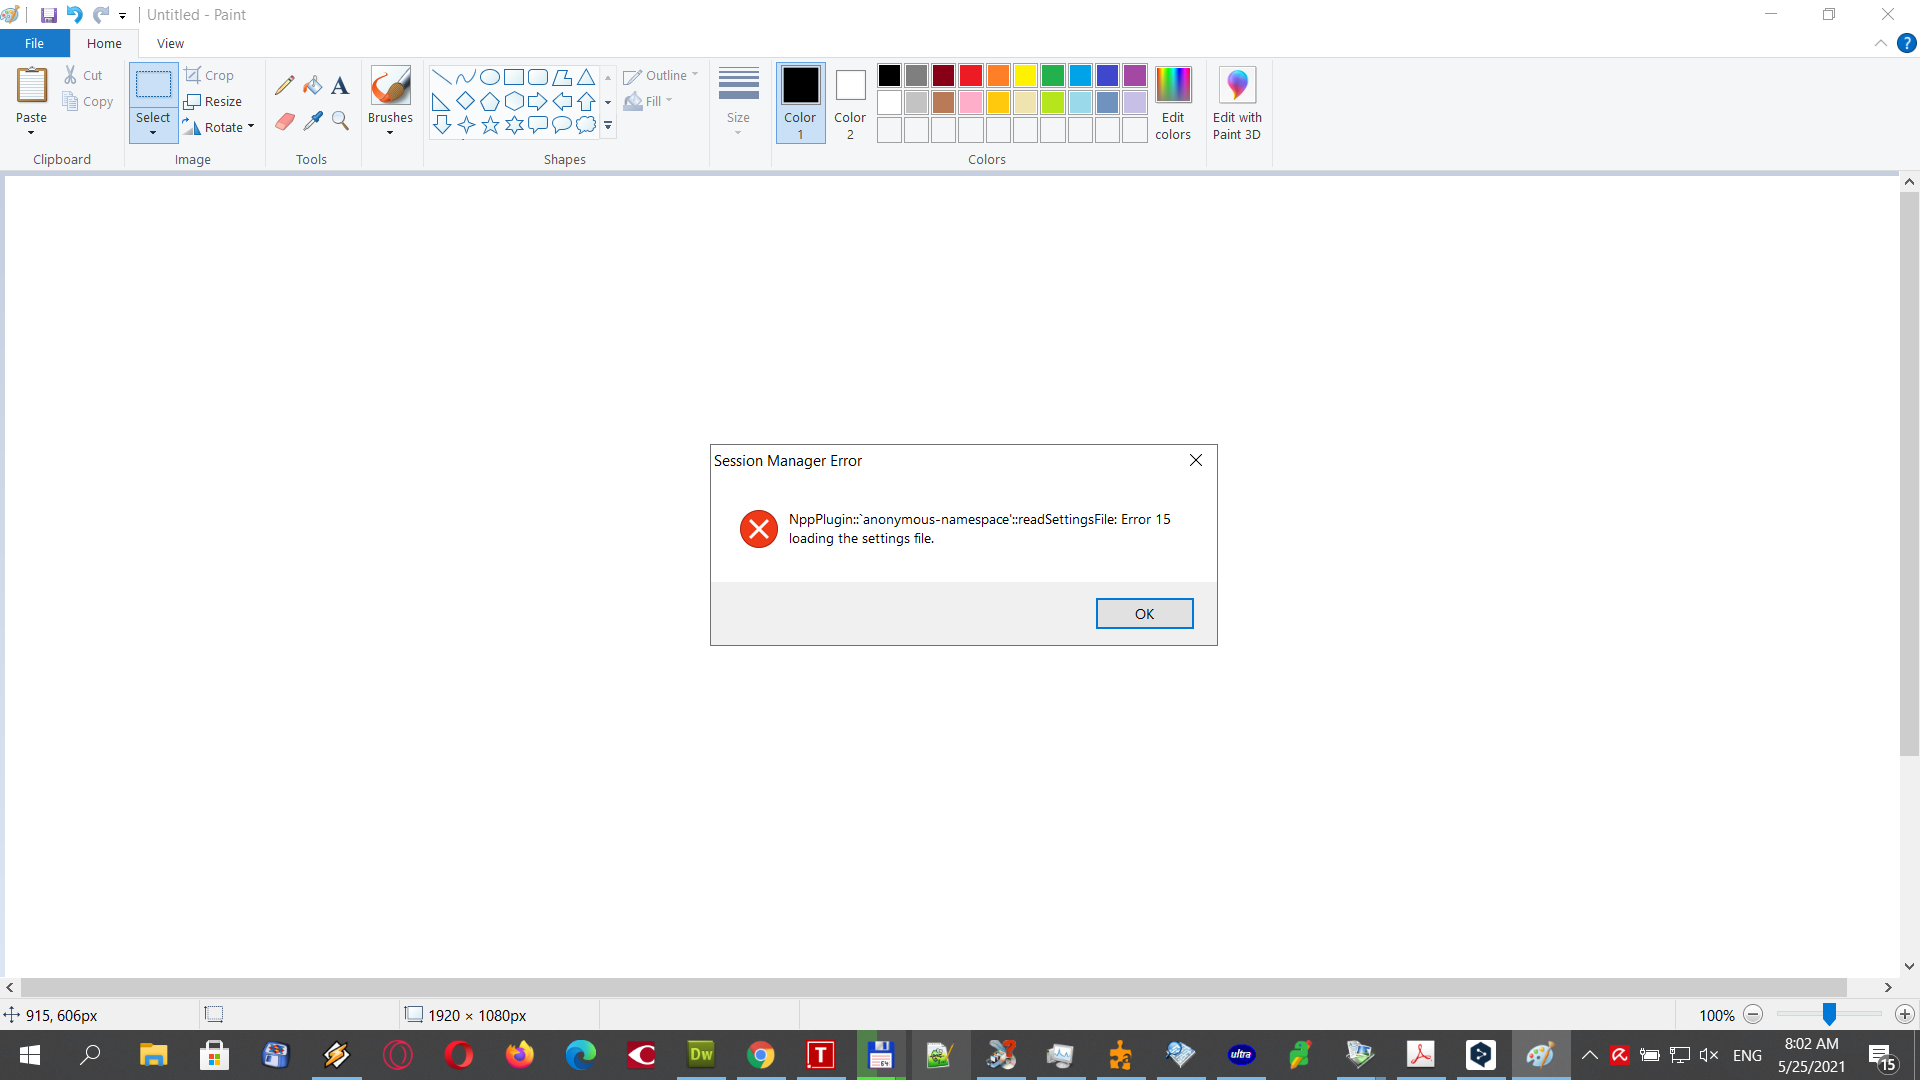Click the Copy button
Image resolution: width=1920 pixels, height=1080 pixels.
point(87,101)
